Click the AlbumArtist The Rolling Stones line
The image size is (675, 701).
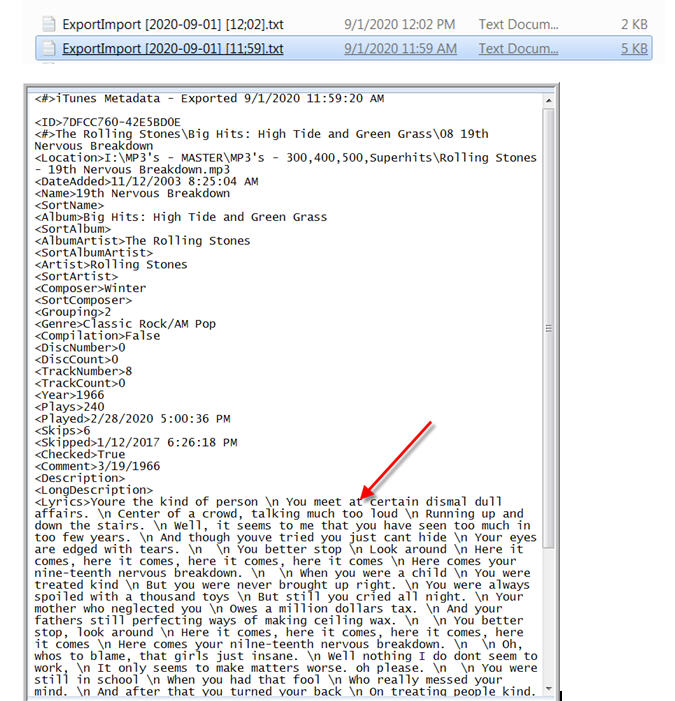point(143,241)
